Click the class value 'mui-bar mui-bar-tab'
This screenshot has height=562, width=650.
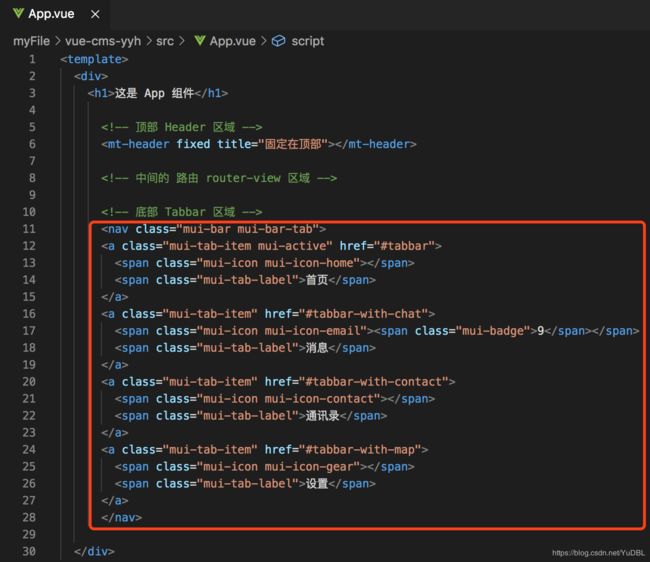coord(248,229)
